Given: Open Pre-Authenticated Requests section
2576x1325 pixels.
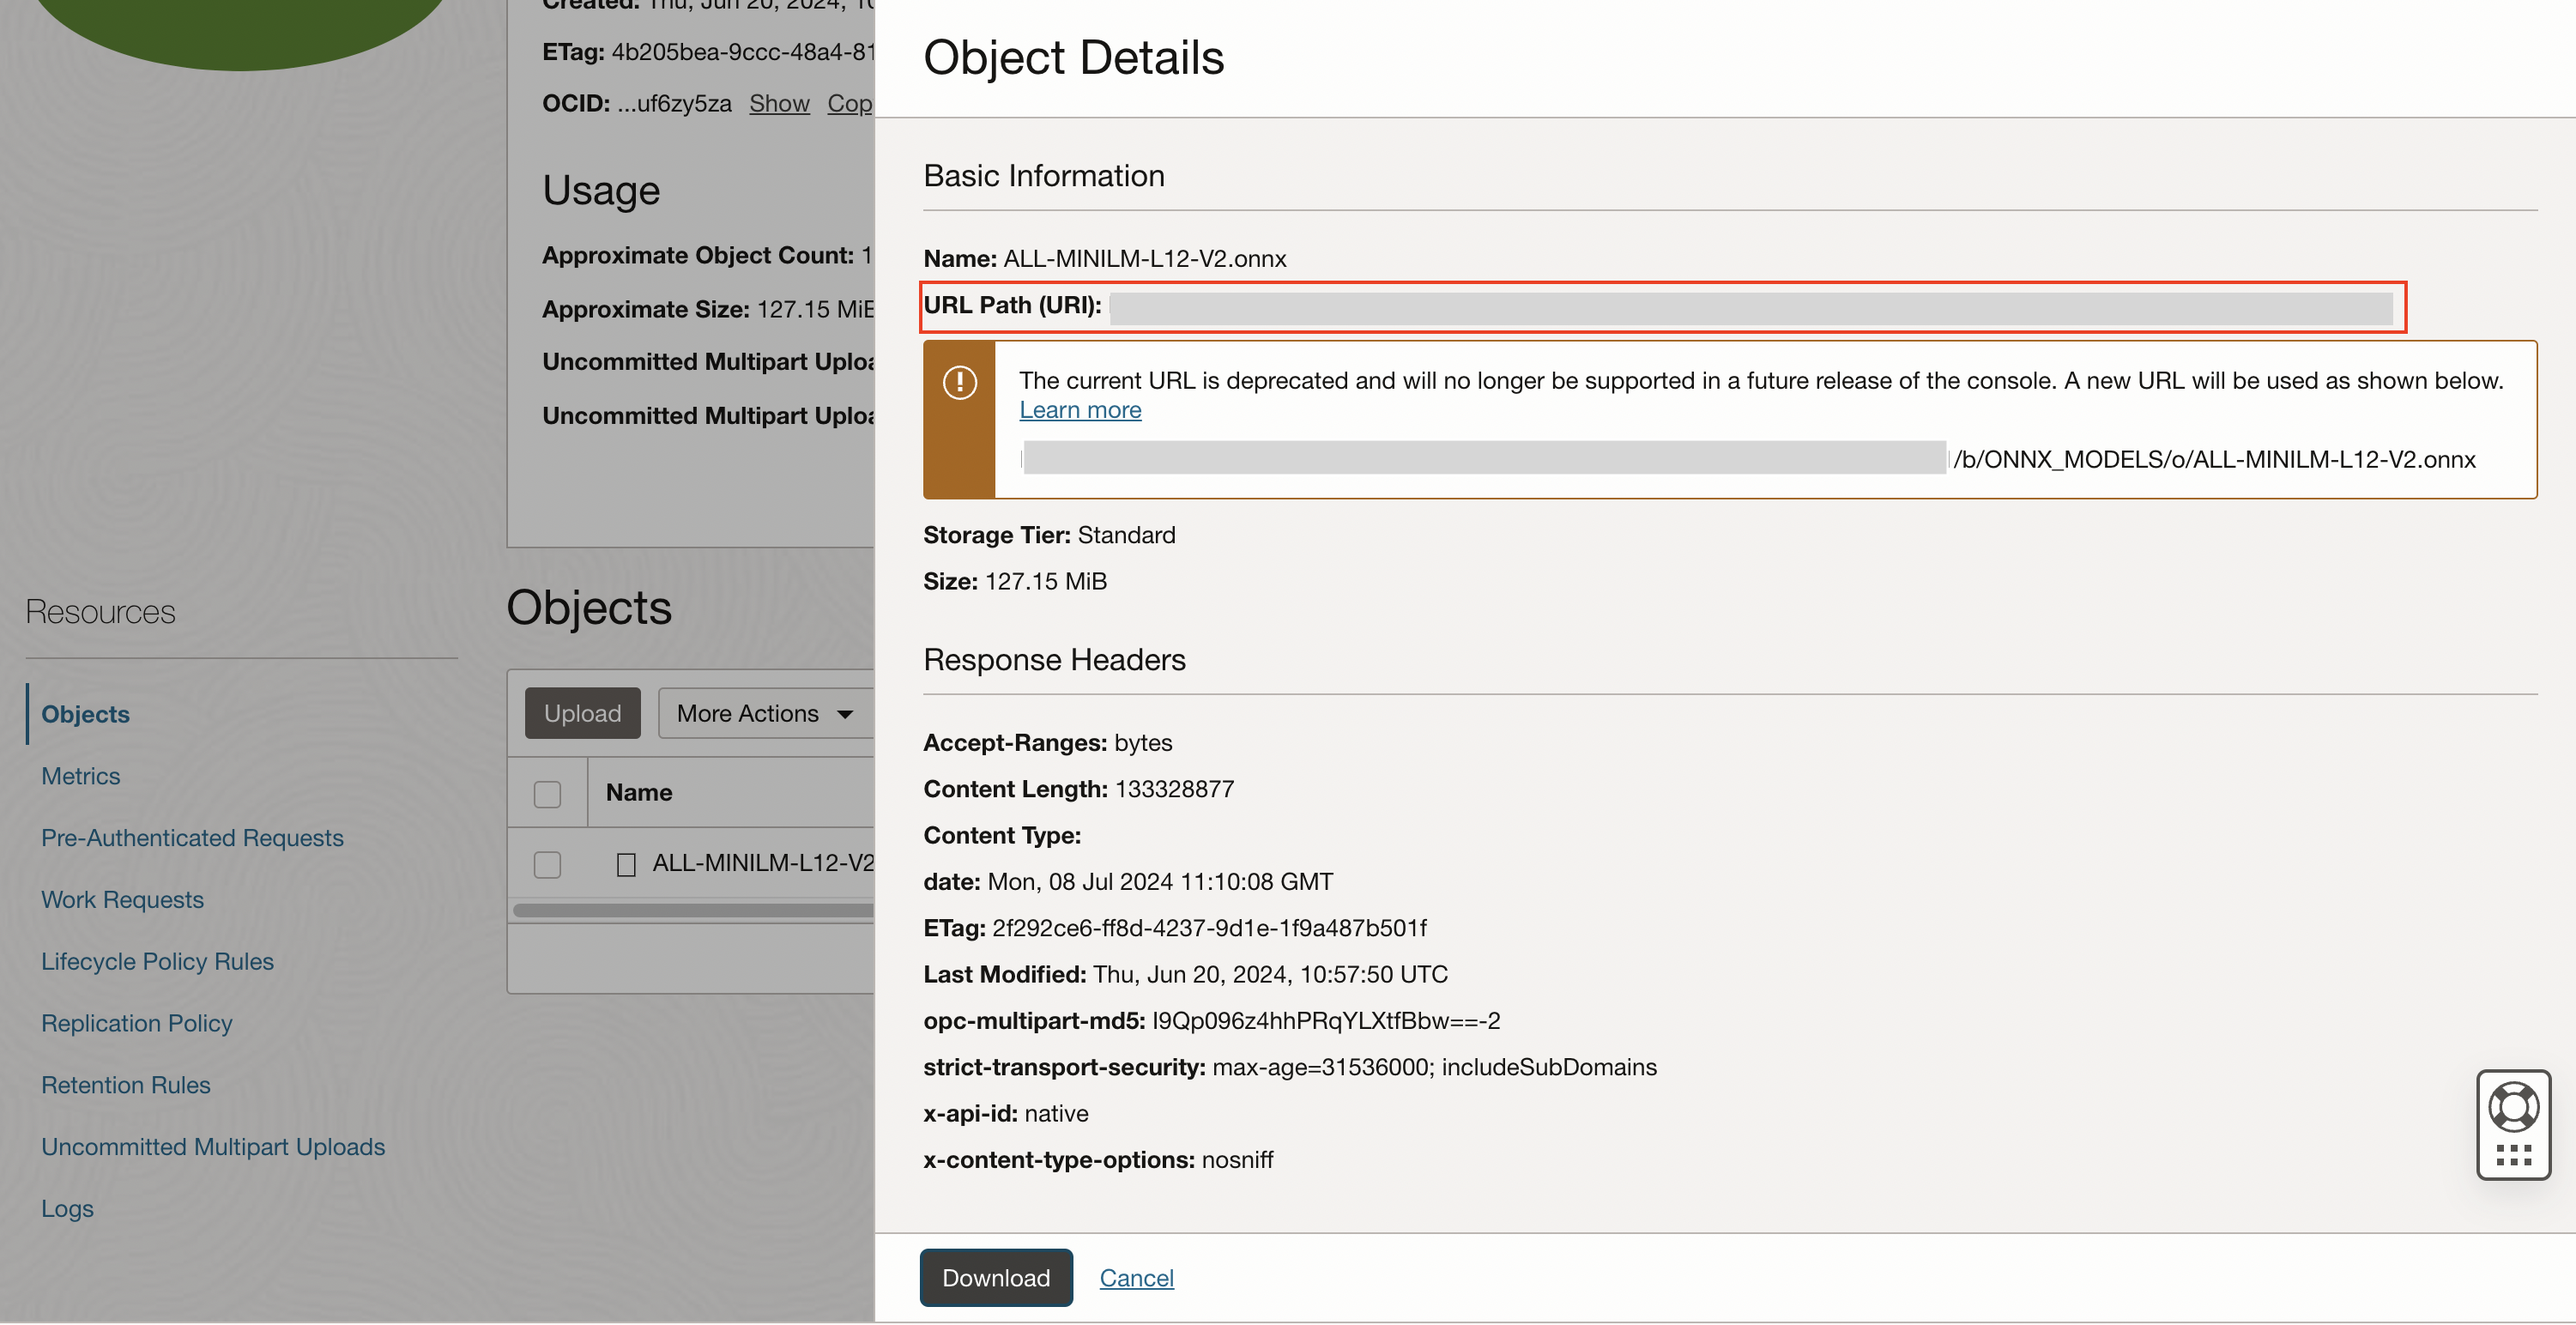Looking at the screenshot, I should click(x=192, y=838).
